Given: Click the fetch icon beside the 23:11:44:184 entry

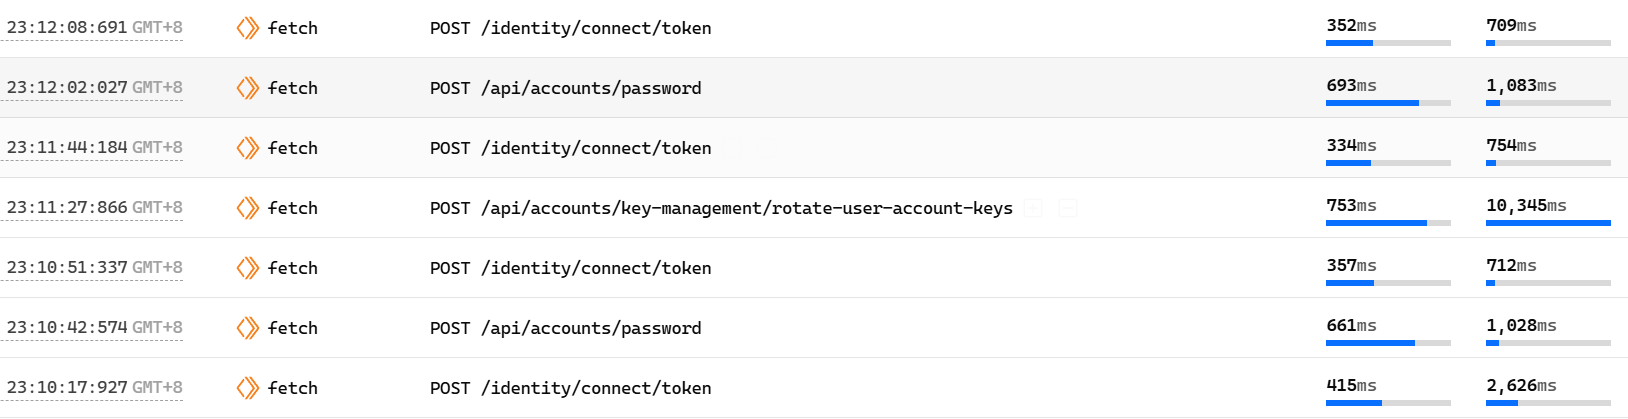Looking at the screenshot, I should click(247, 148).
